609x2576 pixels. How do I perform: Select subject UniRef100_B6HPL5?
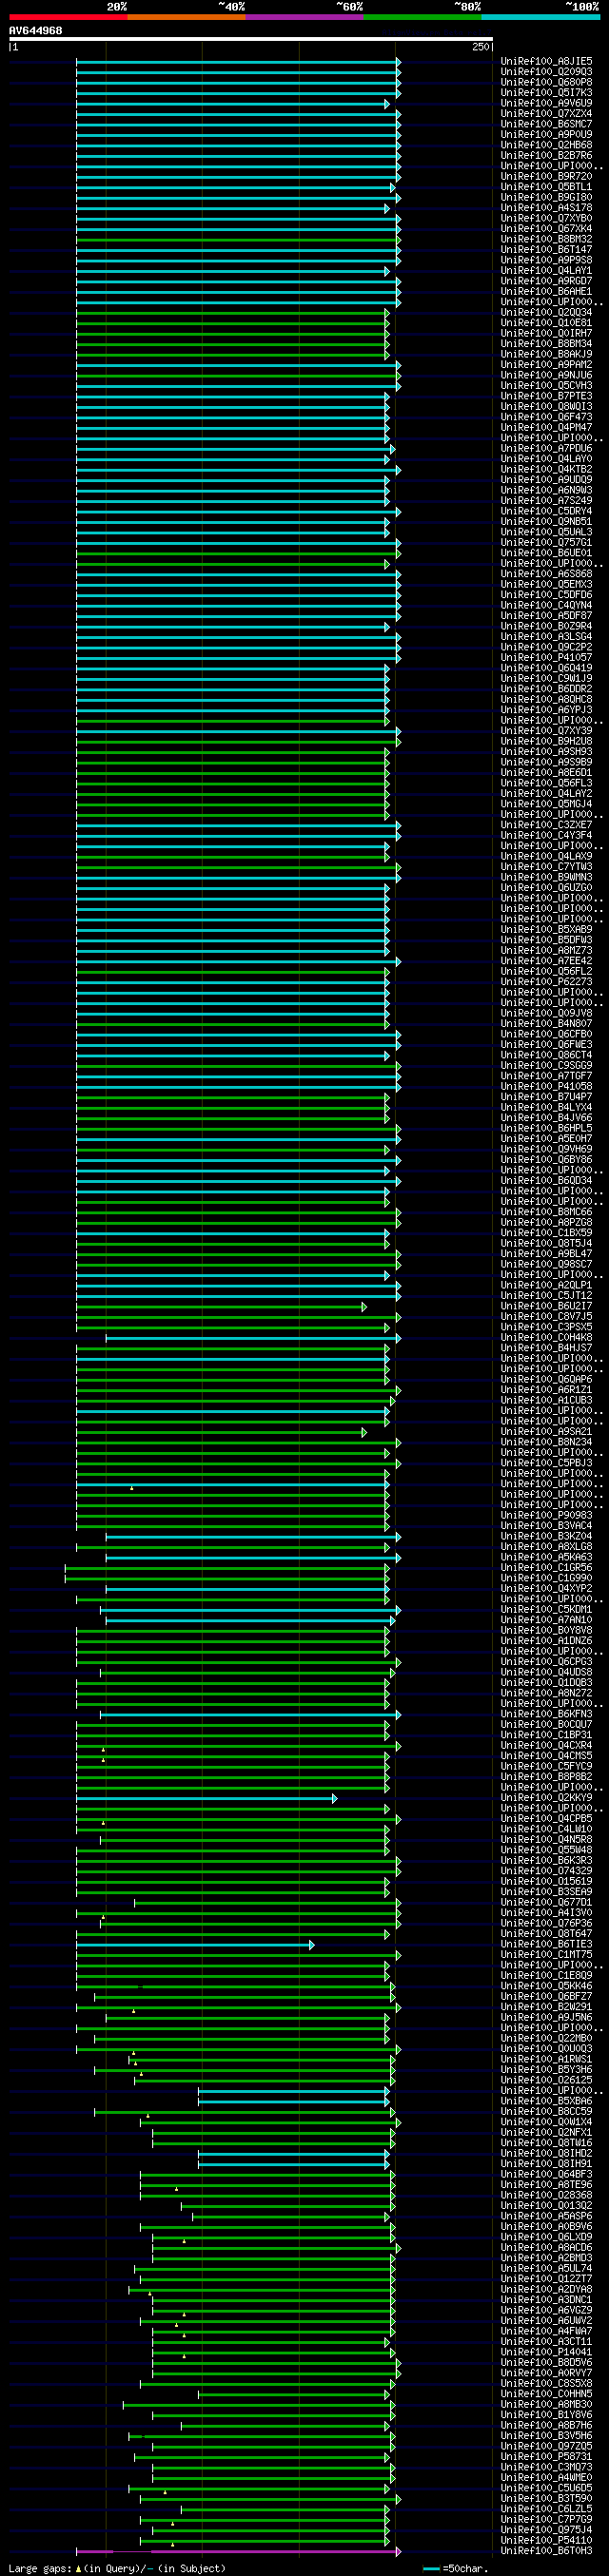point(546,1129)
